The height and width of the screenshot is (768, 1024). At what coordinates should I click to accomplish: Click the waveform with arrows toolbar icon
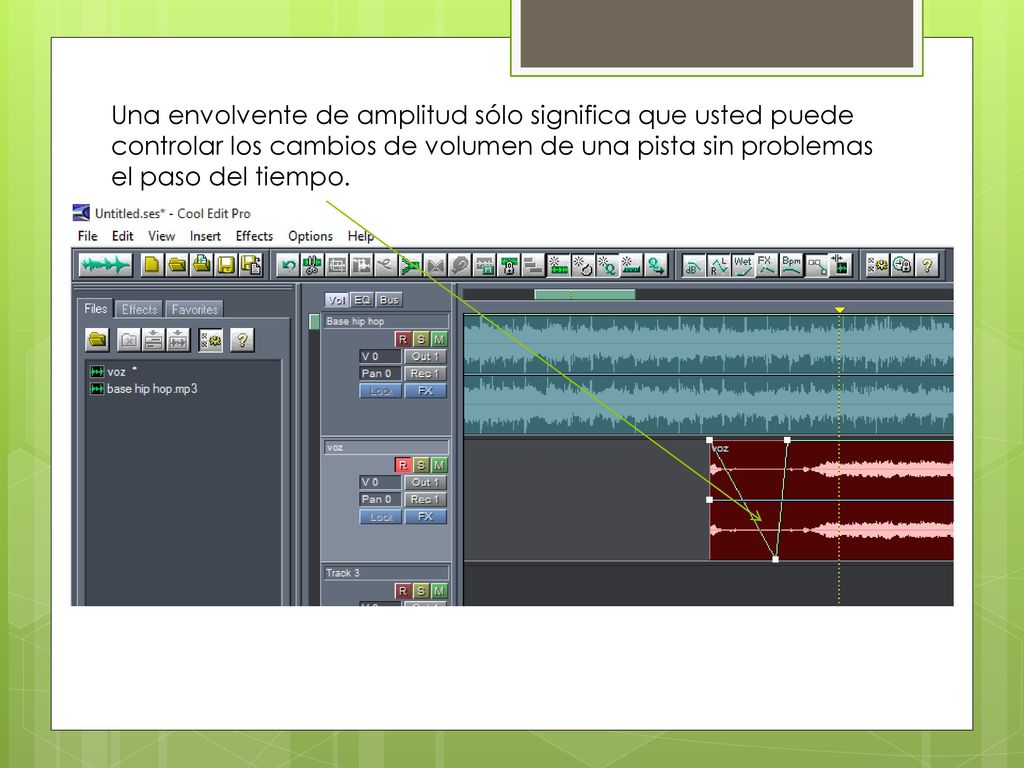coord(840,265)
